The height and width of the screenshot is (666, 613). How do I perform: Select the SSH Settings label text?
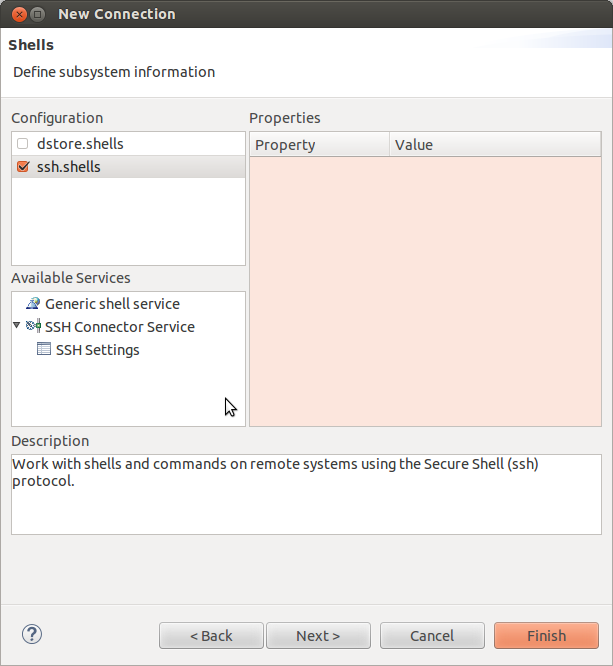(97, 350)
